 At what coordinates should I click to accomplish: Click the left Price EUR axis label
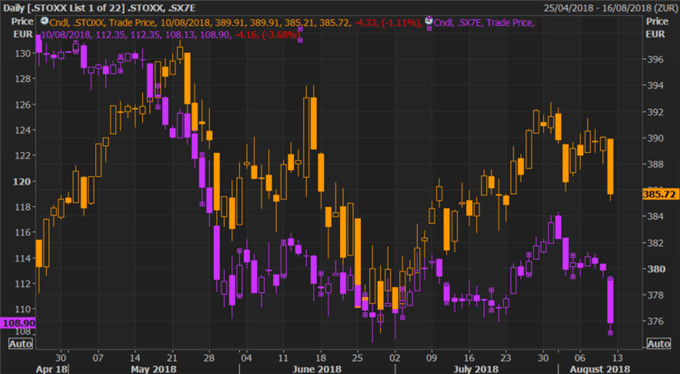point(23,28)
